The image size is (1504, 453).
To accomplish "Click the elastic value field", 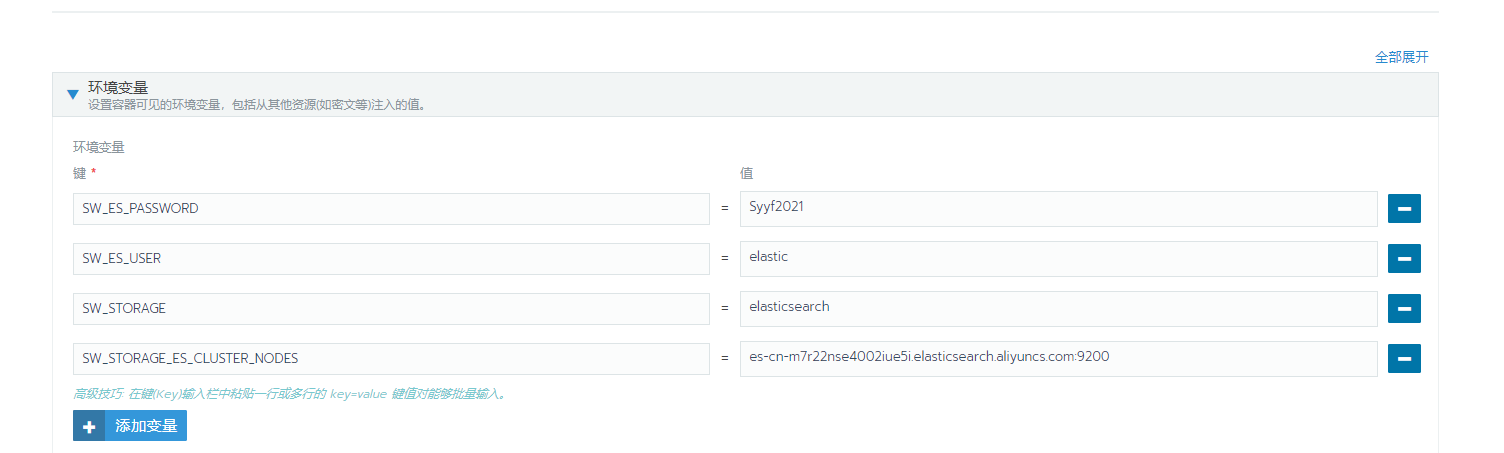I will point(1059,259).
